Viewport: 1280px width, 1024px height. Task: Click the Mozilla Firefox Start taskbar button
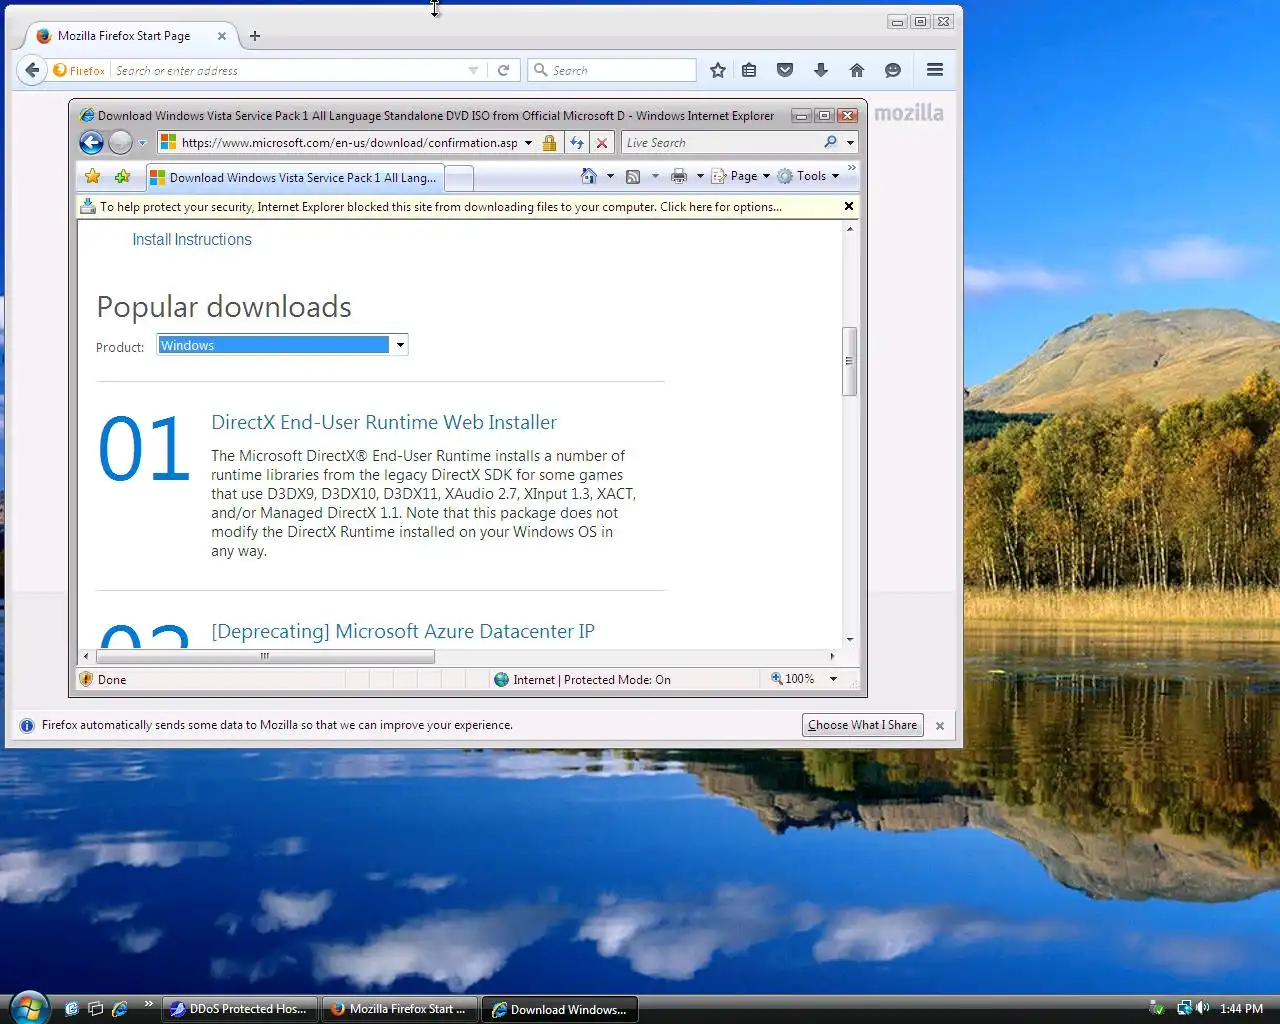[400, 1009]
